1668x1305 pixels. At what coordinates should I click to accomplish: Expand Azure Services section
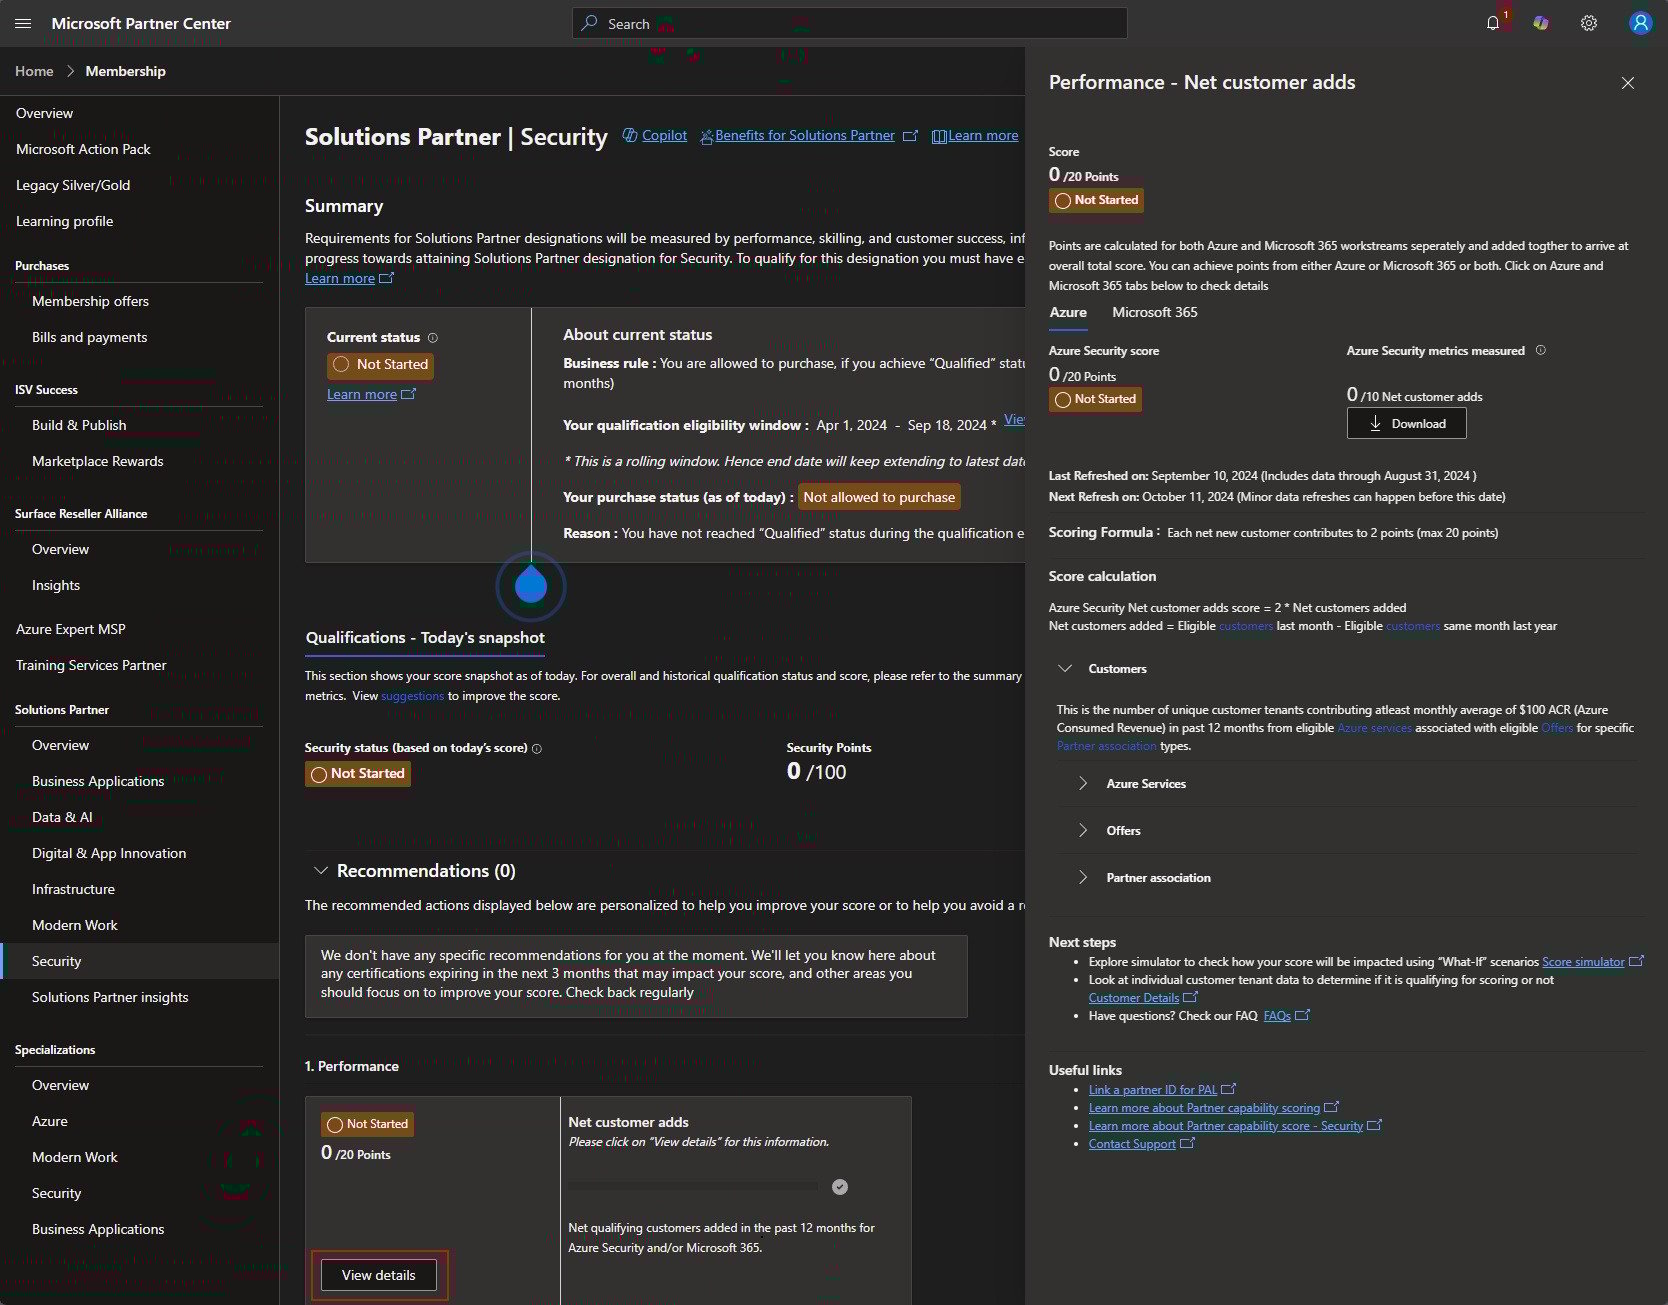[x=1083, y=783]
